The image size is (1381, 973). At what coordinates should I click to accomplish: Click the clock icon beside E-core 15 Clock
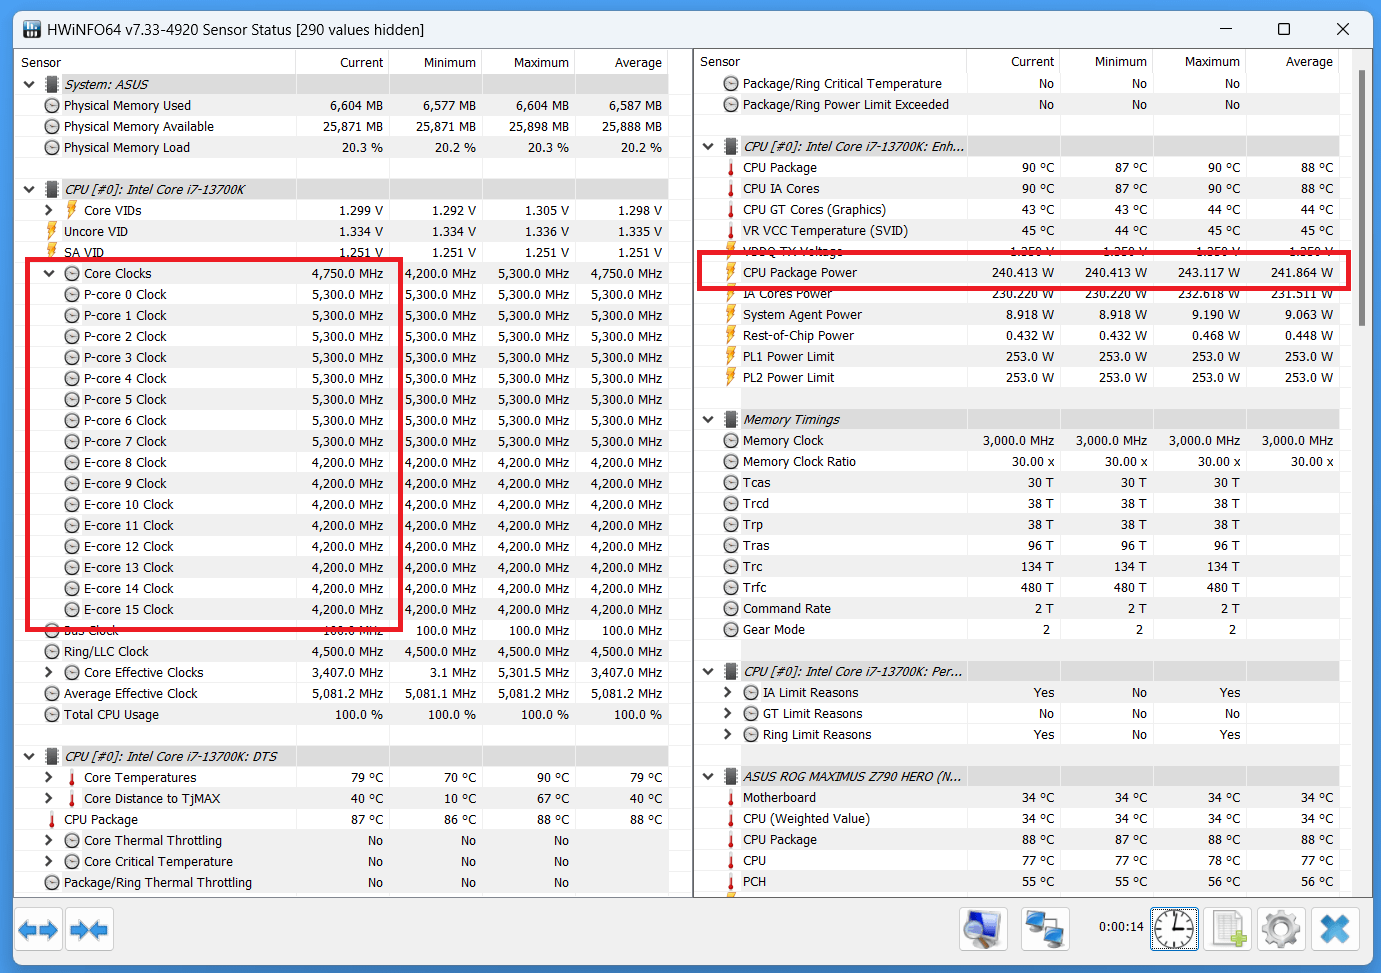click(x=72, y=610)
